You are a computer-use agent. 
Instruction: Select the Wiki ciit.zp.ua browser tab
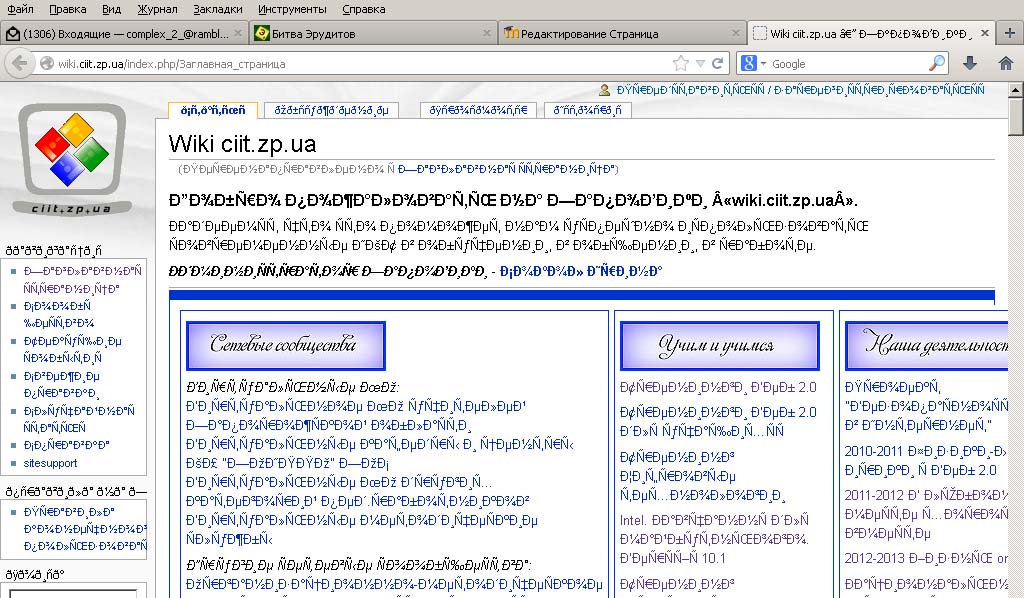click(871, 33)
